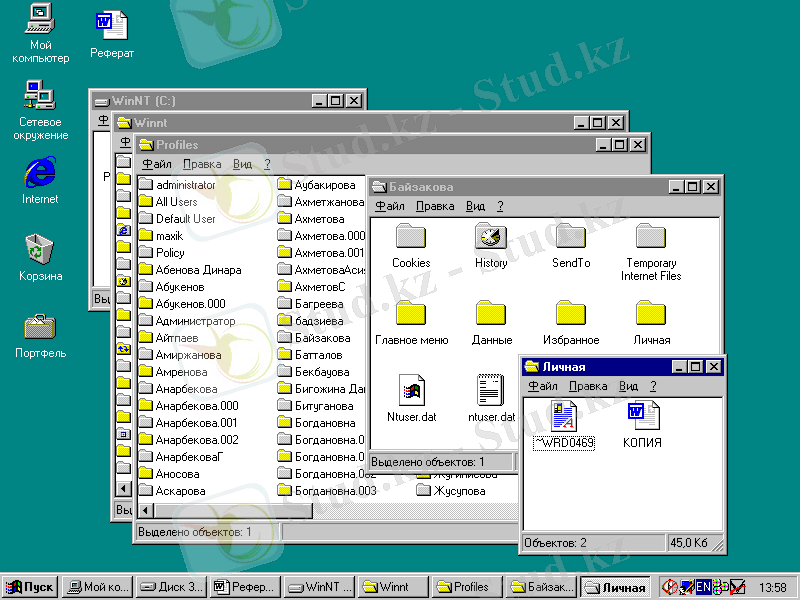Screen dimensions: 800x600
Task: Open Правка menu in Байзакова window
Action: [434, 206]
